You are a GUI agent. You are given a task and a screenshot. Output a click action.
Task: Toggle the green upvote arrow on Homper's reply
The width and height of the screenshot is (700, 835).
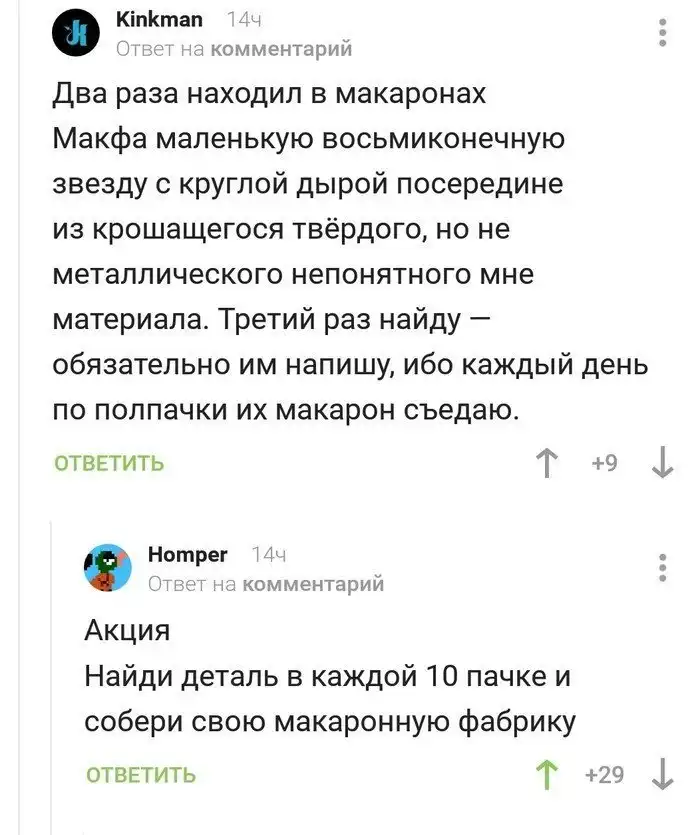point(548,775)
